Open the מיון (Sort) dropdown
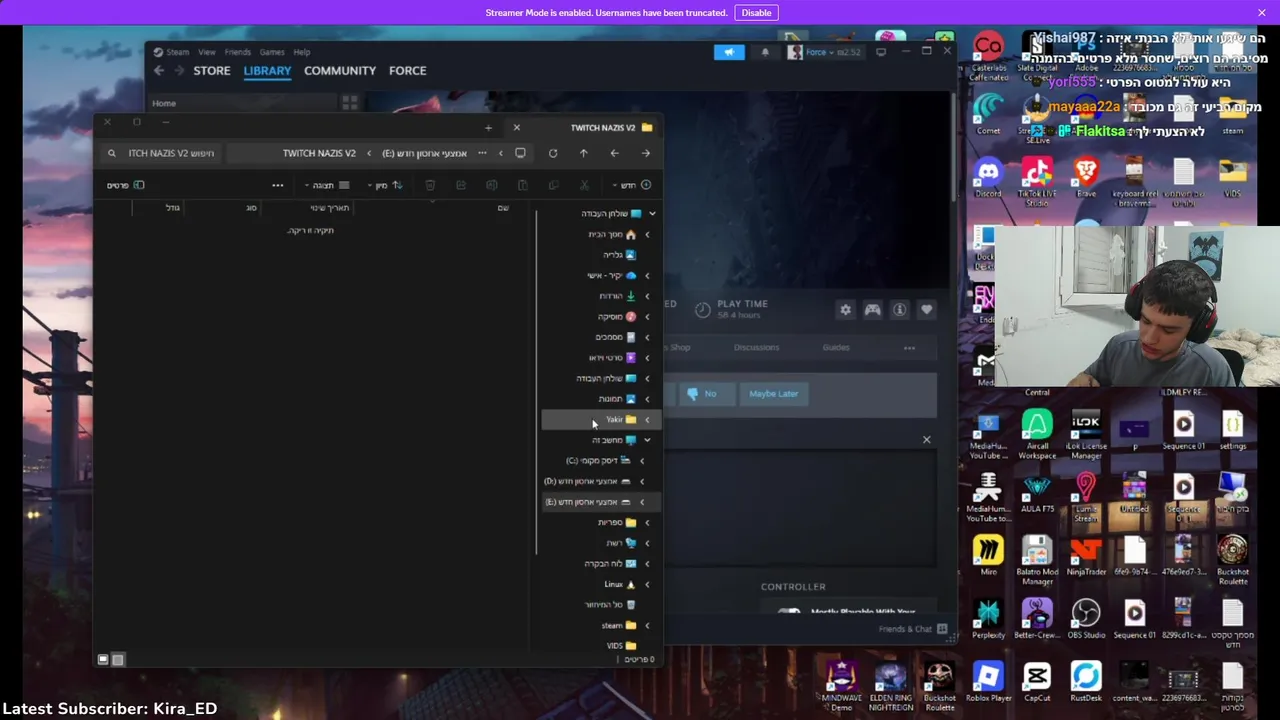The width and height of the screenshot is (1280, 720). click(x=385, y=185)
